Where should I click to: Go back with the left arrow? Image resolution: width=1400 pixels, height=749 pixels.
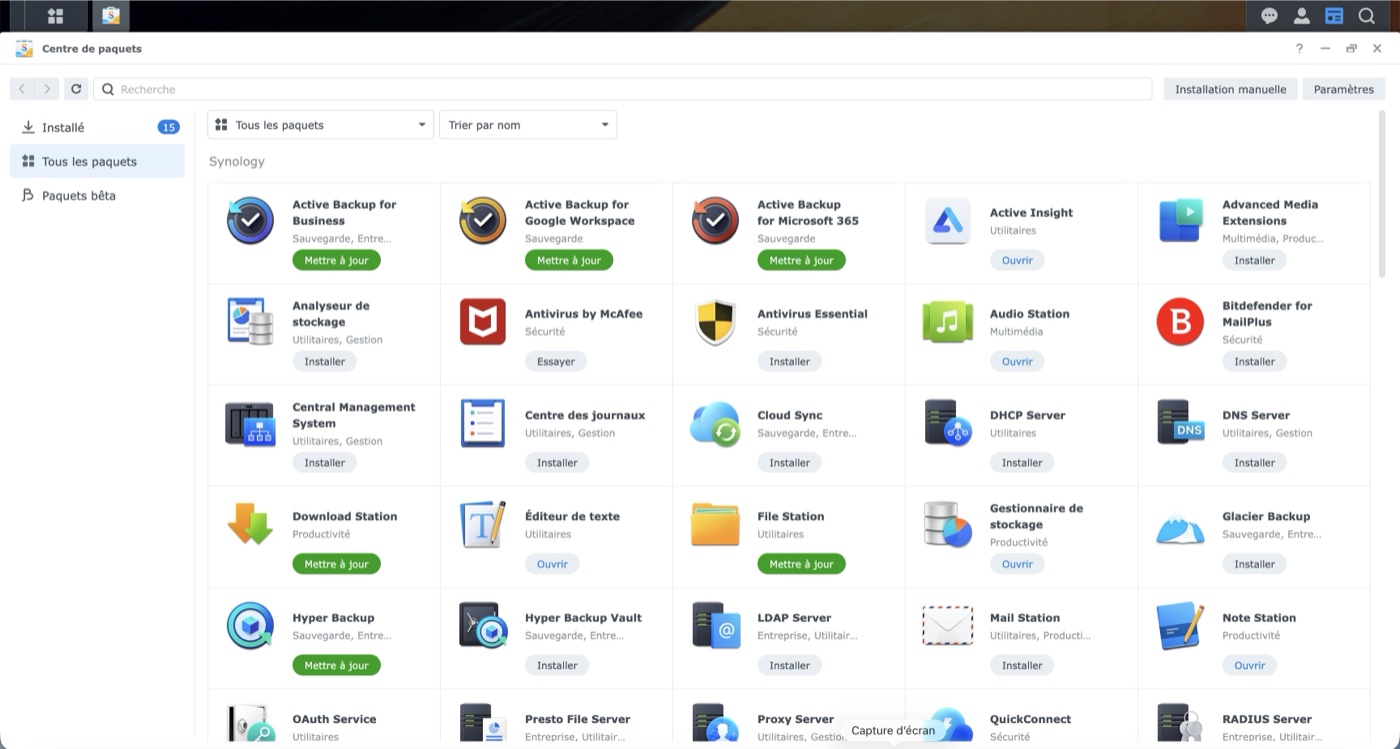[x=22, y=89]
